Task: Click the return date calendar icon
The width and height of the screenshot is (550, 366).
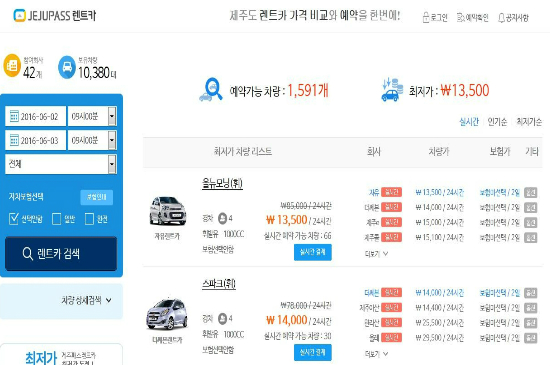Action: [14, 140]
